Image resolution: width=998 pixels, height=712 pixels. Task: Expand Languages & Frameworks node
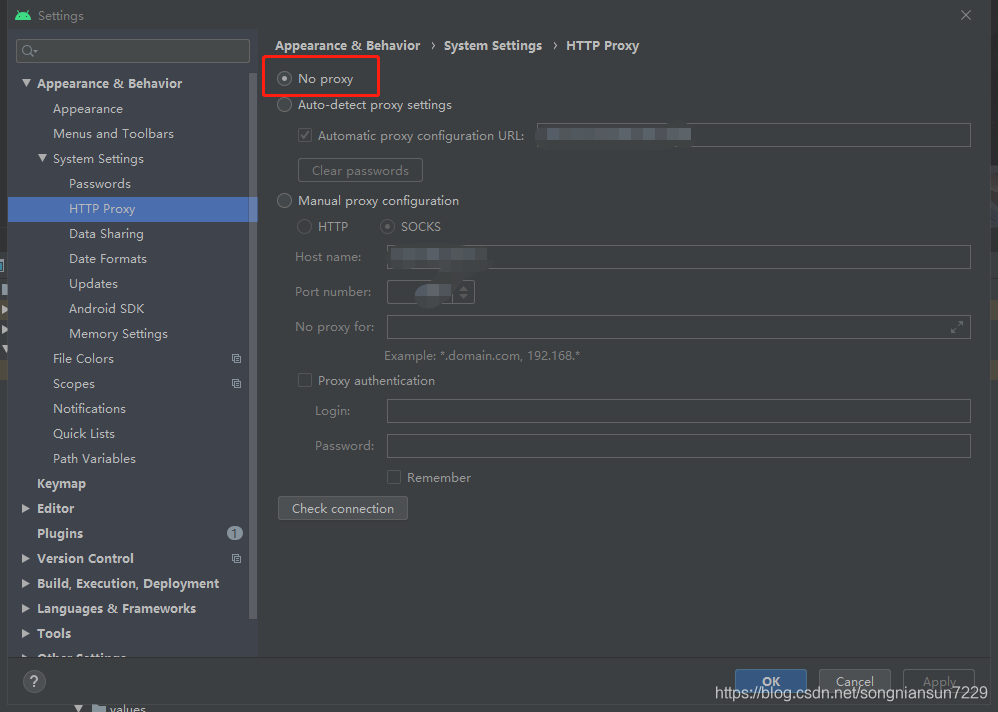pos(26,608)
